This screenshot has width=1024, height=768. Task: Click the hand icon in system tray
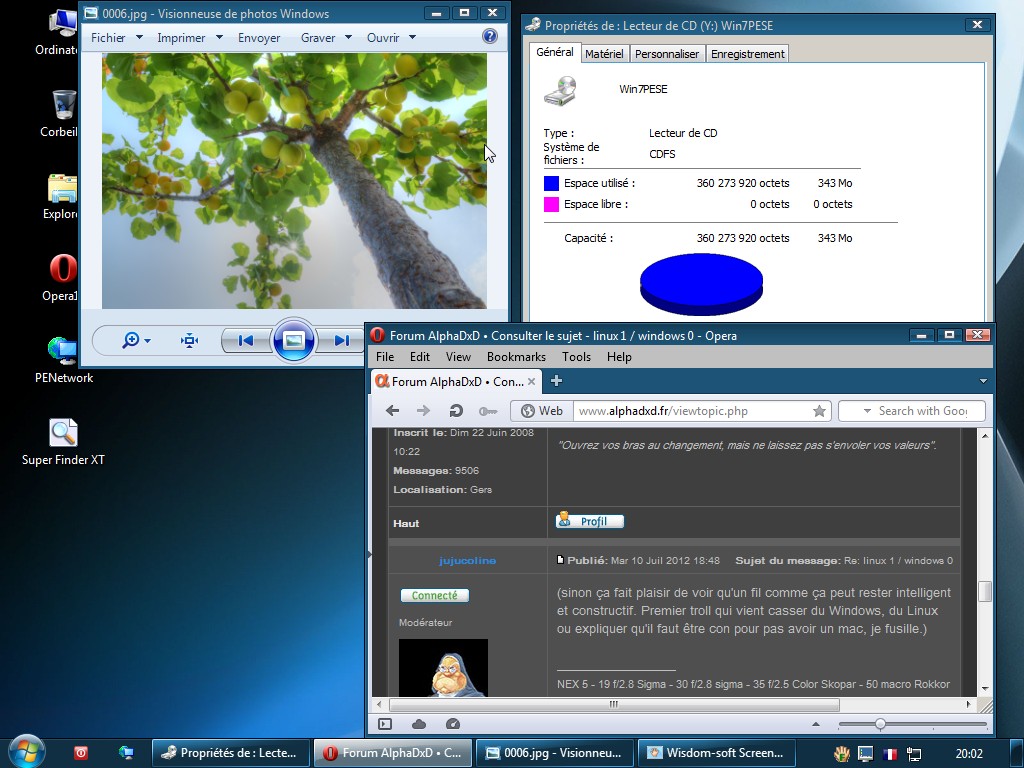point(841,754)
